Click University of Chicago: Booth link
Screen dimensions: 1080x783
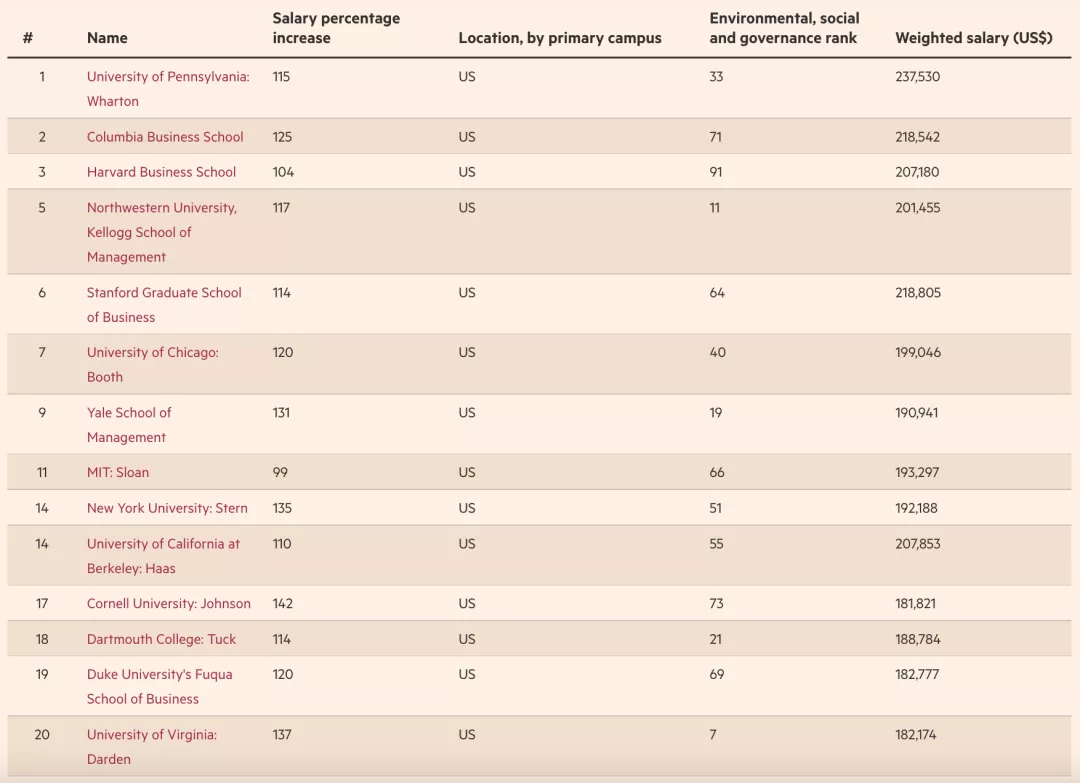(152, 353)
